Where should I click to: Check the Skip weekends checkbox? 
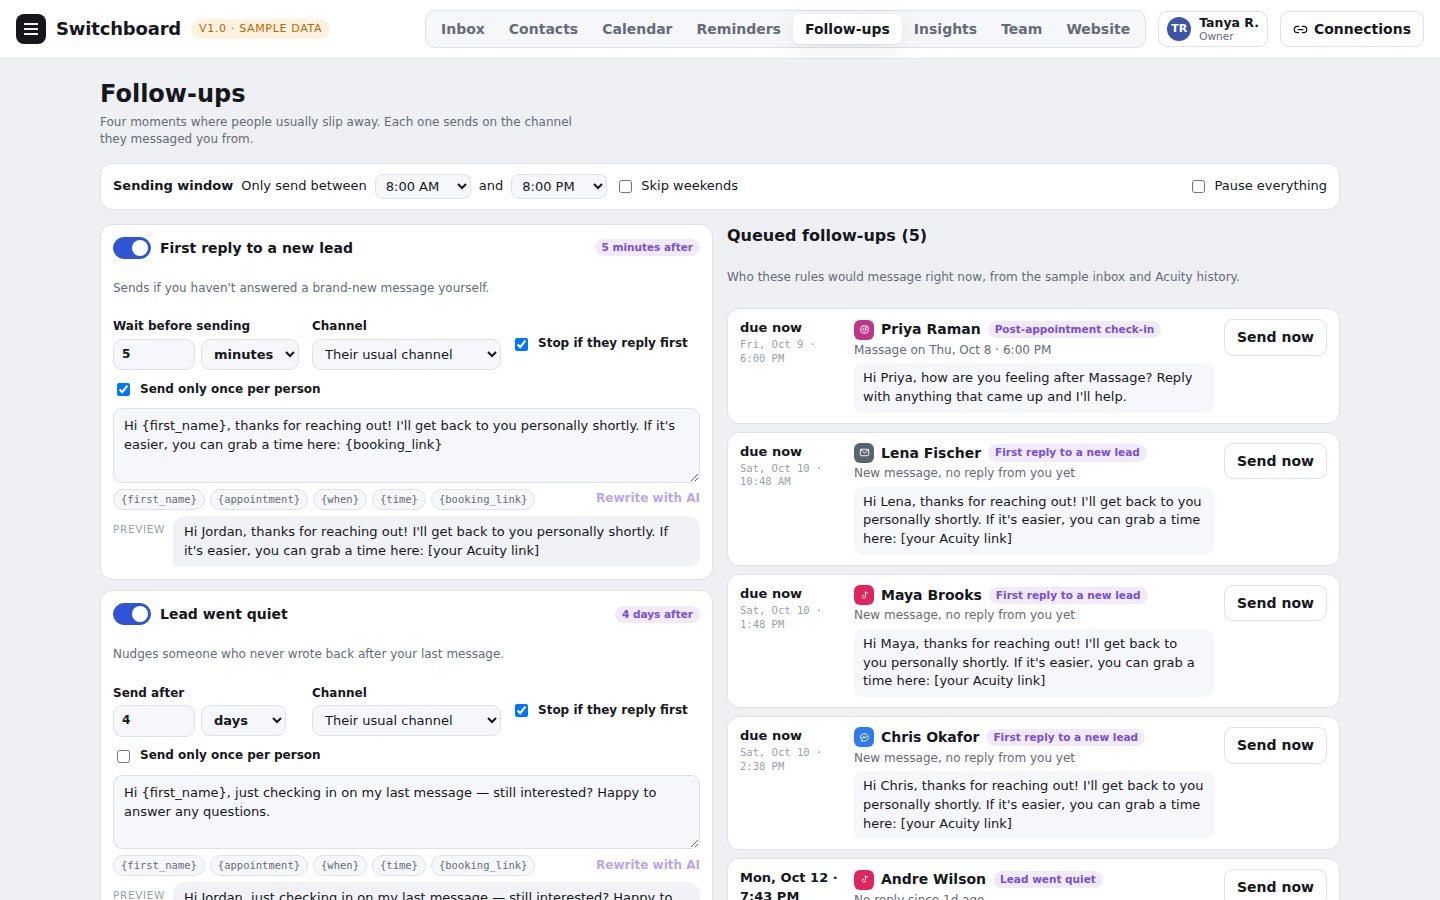[625, 186]
